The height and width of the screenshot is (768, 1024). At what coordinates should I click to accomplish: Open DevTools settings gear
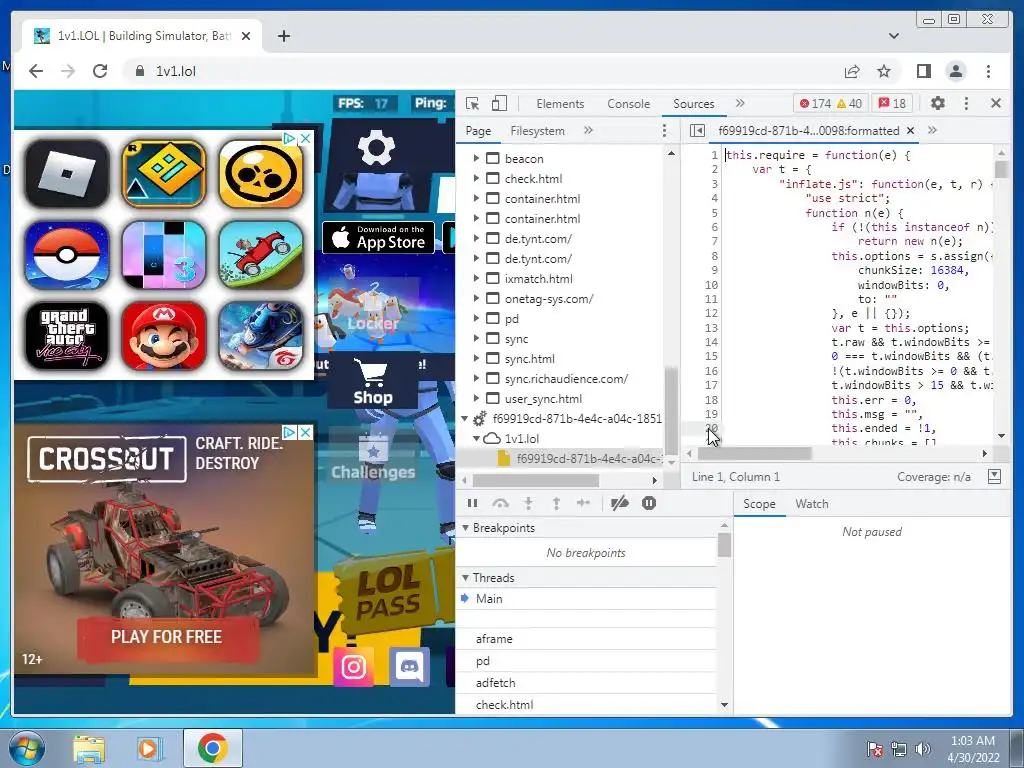[x=938, y=103]
